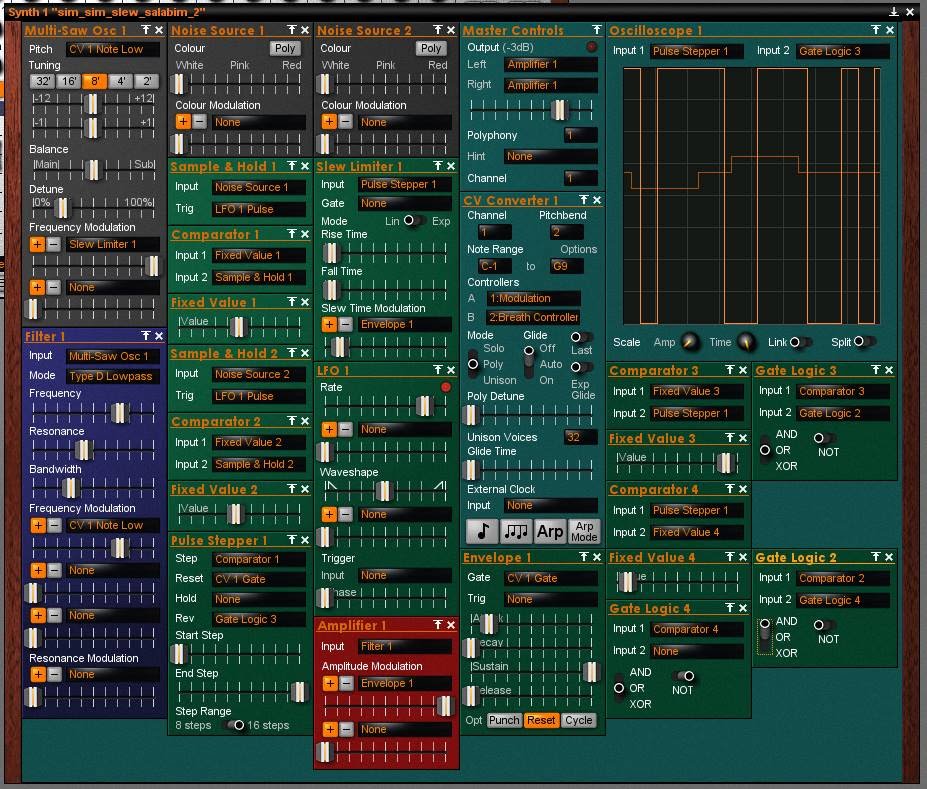Select the 16' tuning option
This screenshot has width=927, height=789.
point(68,81)
